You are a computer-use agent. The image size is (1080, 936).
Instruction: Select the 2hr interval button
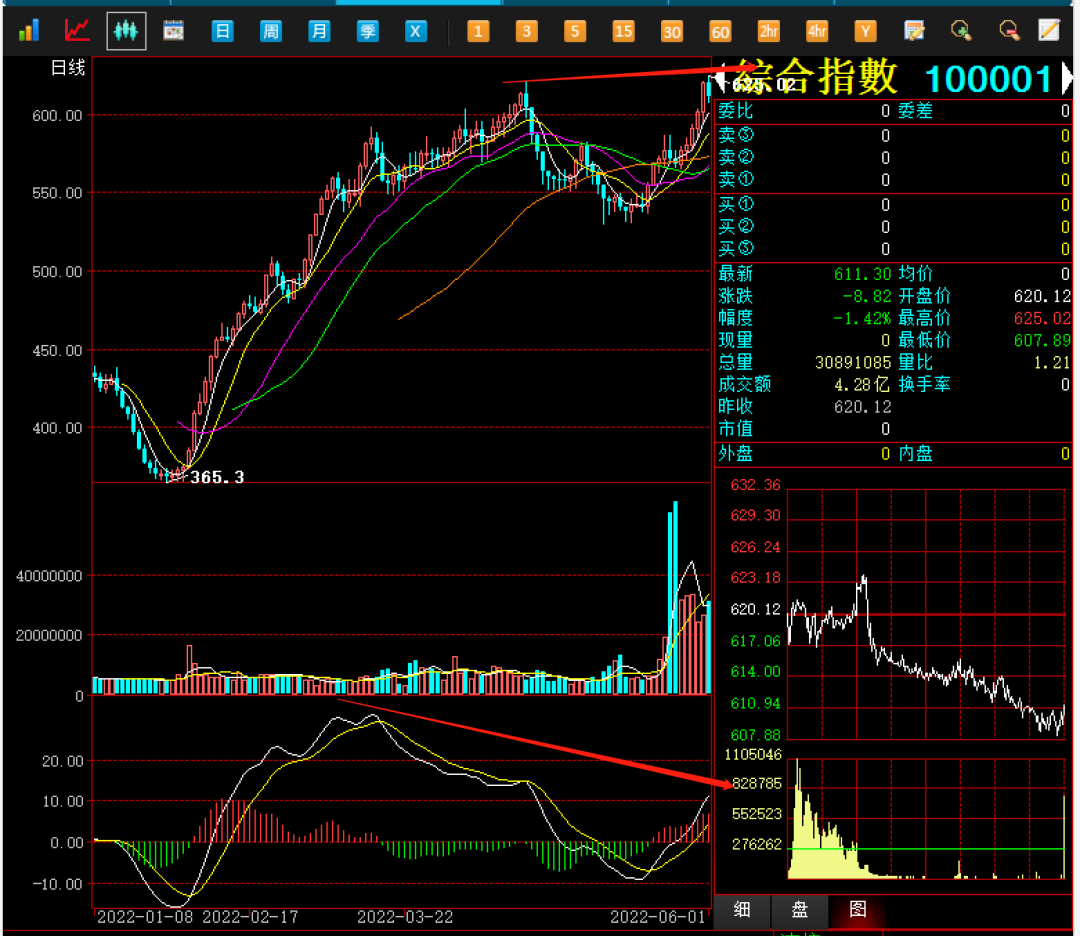769,31
